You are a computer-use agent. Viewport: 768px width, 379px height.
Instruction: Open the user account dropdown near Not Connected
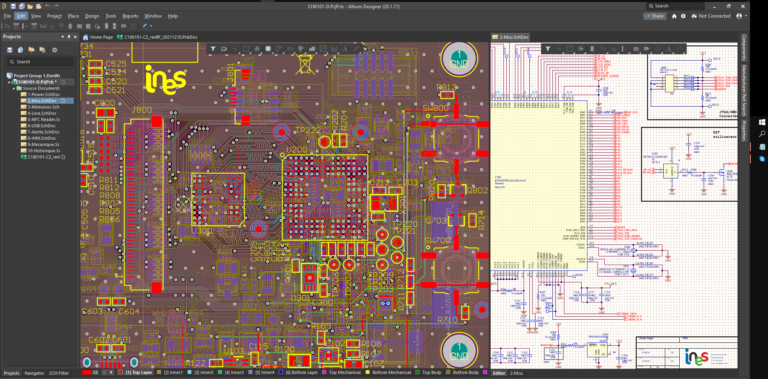pyautogui.click(x=740, y=16)
